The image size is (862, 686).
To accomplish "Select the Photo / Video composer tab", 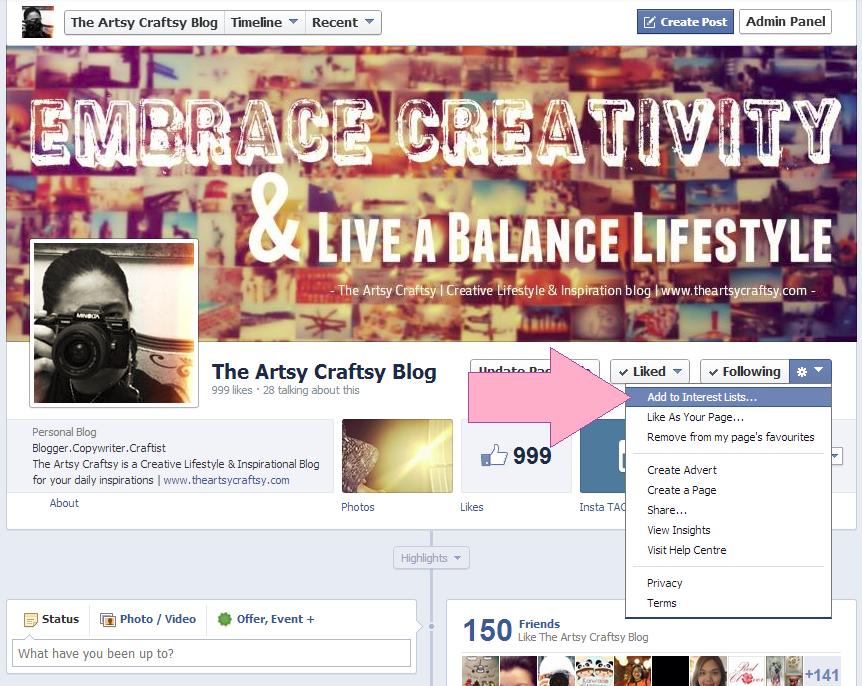I will point(148,619).
